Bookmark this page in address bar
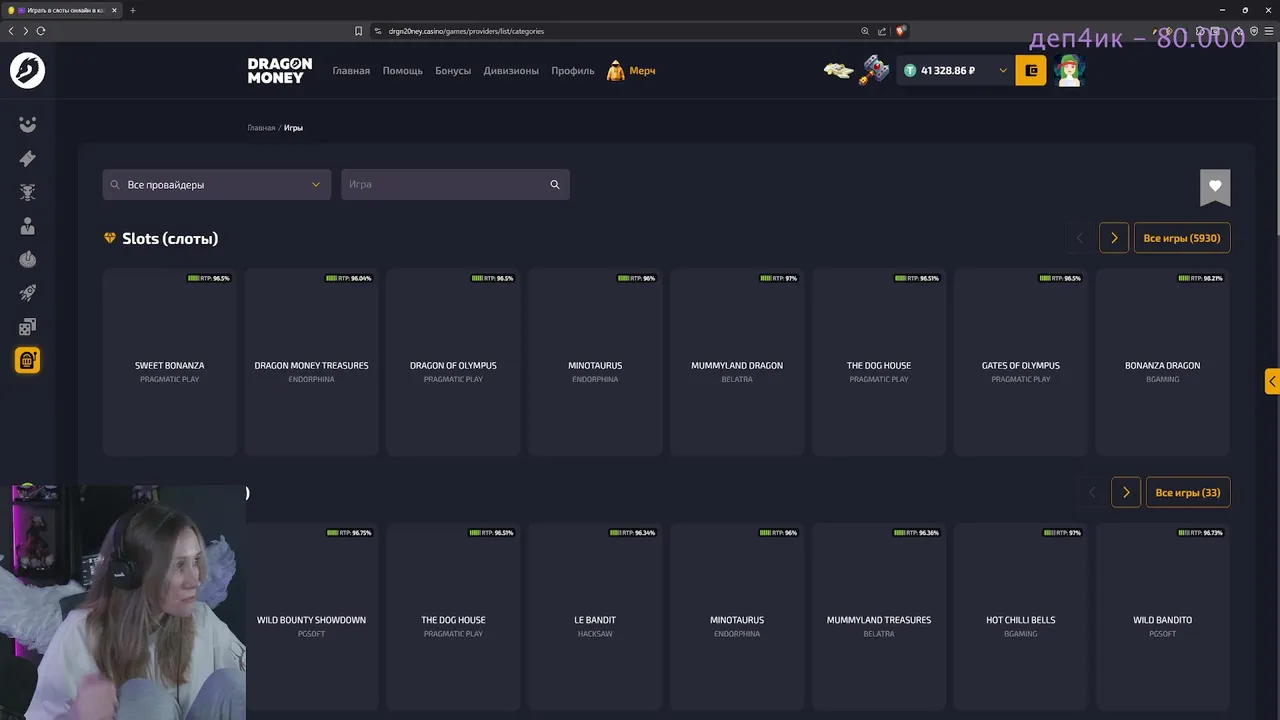The image size is (1280, 720). tap(358, 31)
